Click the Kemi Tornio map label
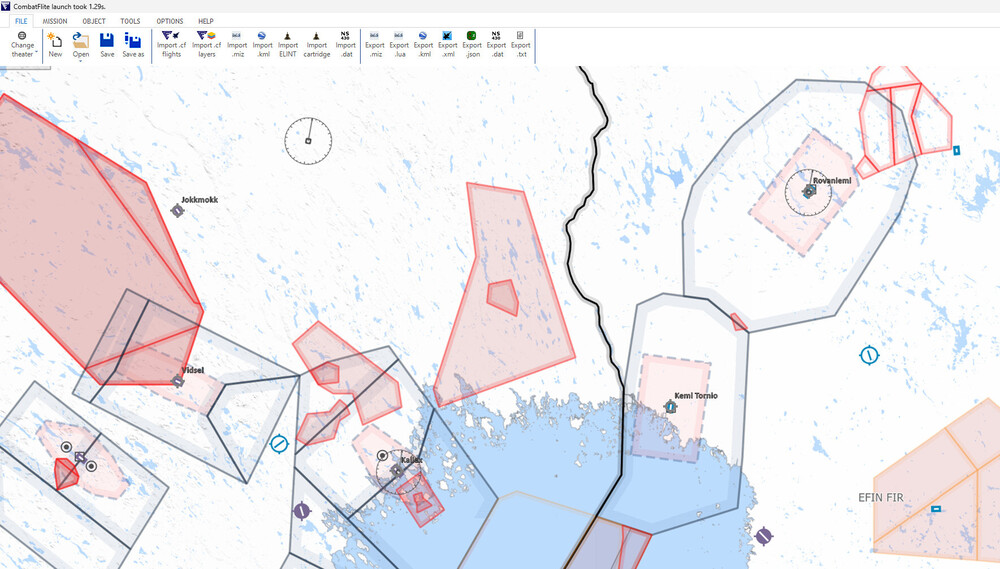1000x569 pixels. [696, 395]
